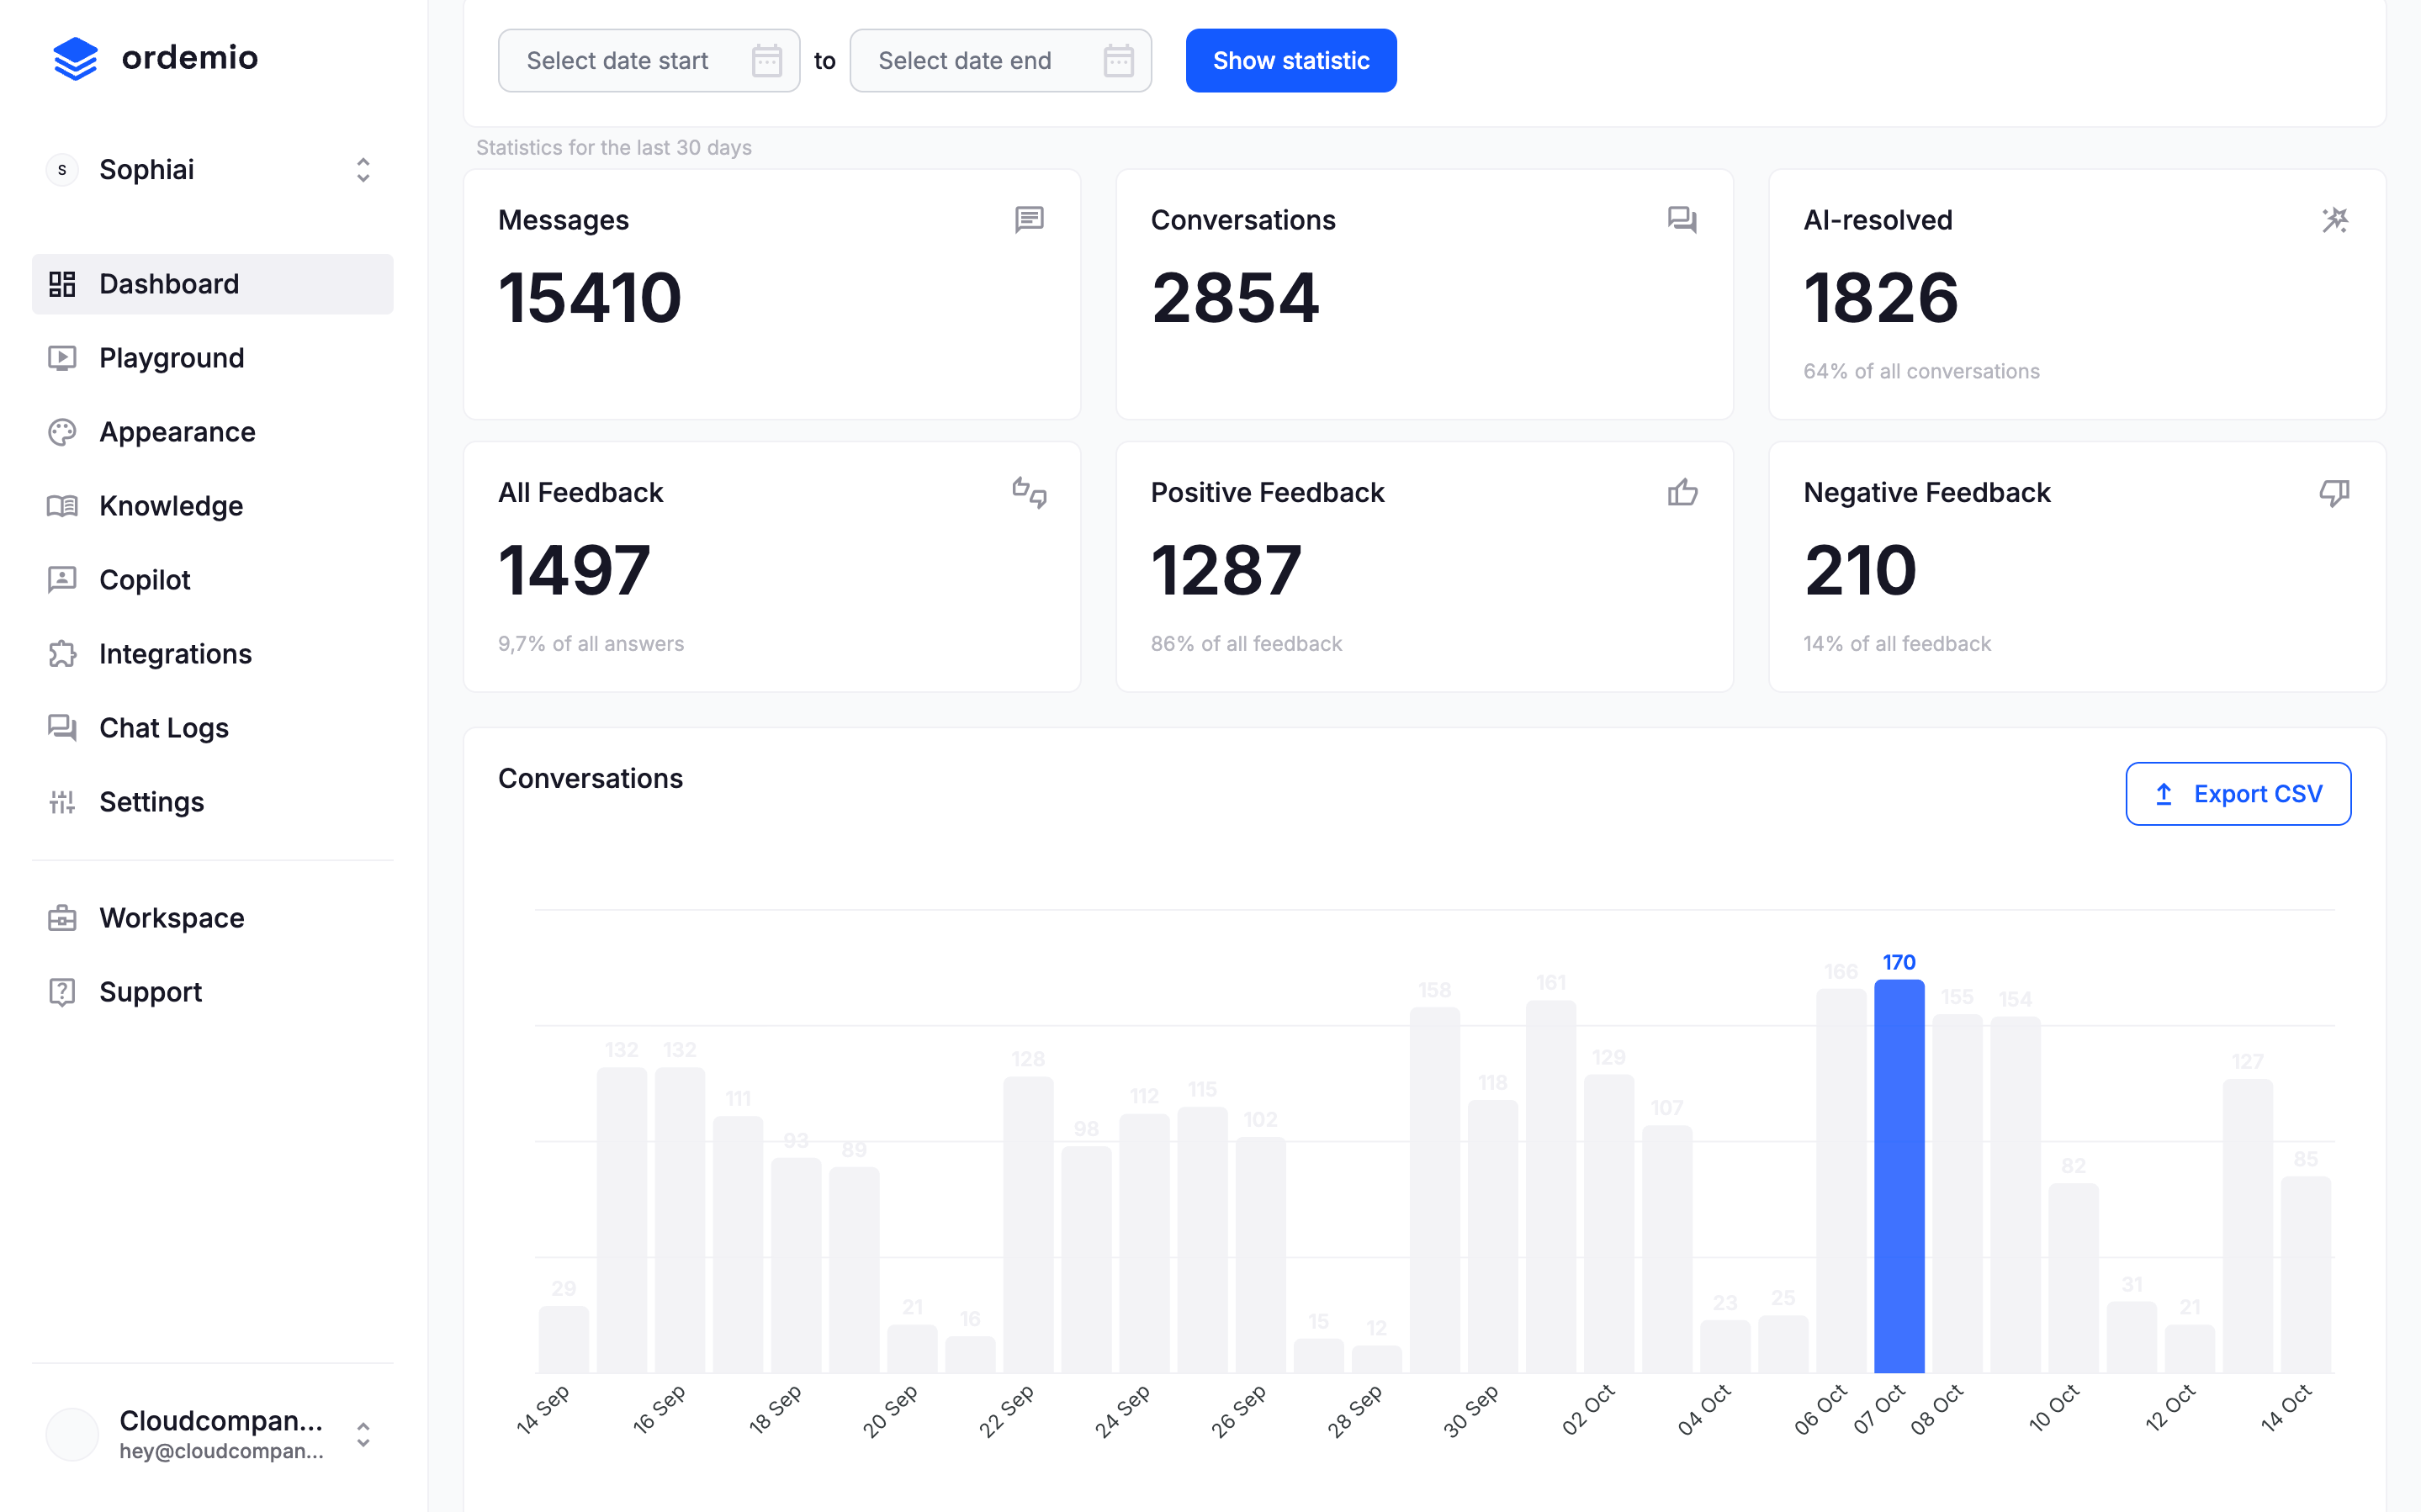Click the All Feedback thumbs icon
Screen dimensions: 2421x1512
coord(1029,492)
